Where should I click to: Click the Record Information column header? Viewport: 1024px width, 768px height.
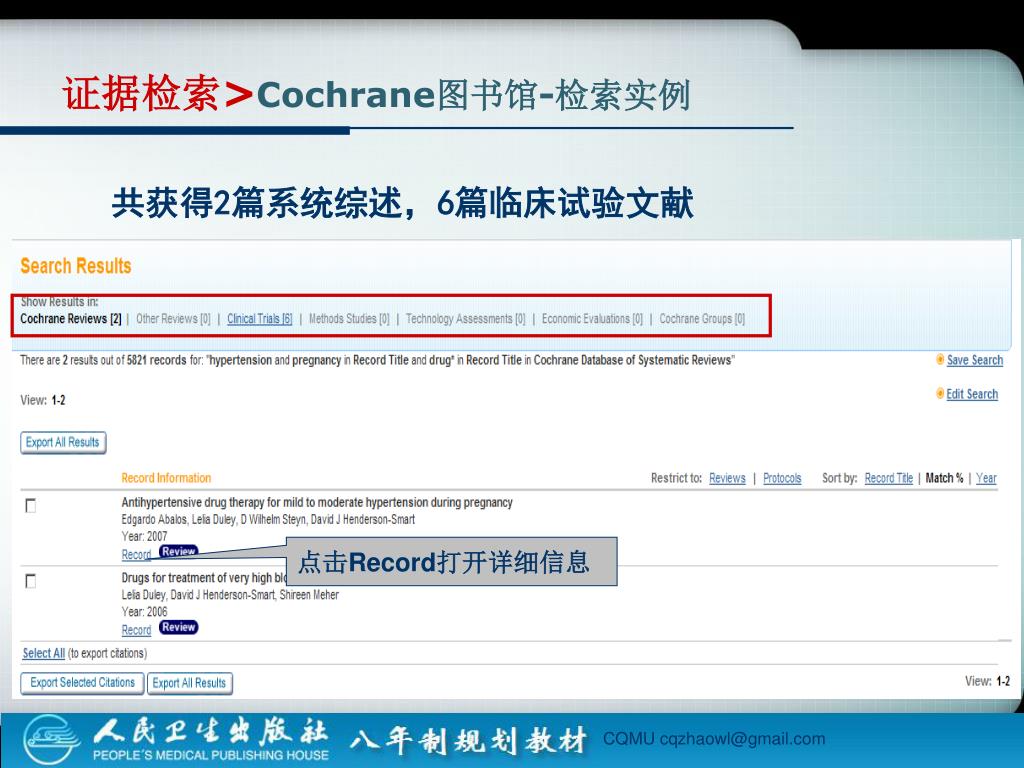pyautogui.click(x=166, y=478)
